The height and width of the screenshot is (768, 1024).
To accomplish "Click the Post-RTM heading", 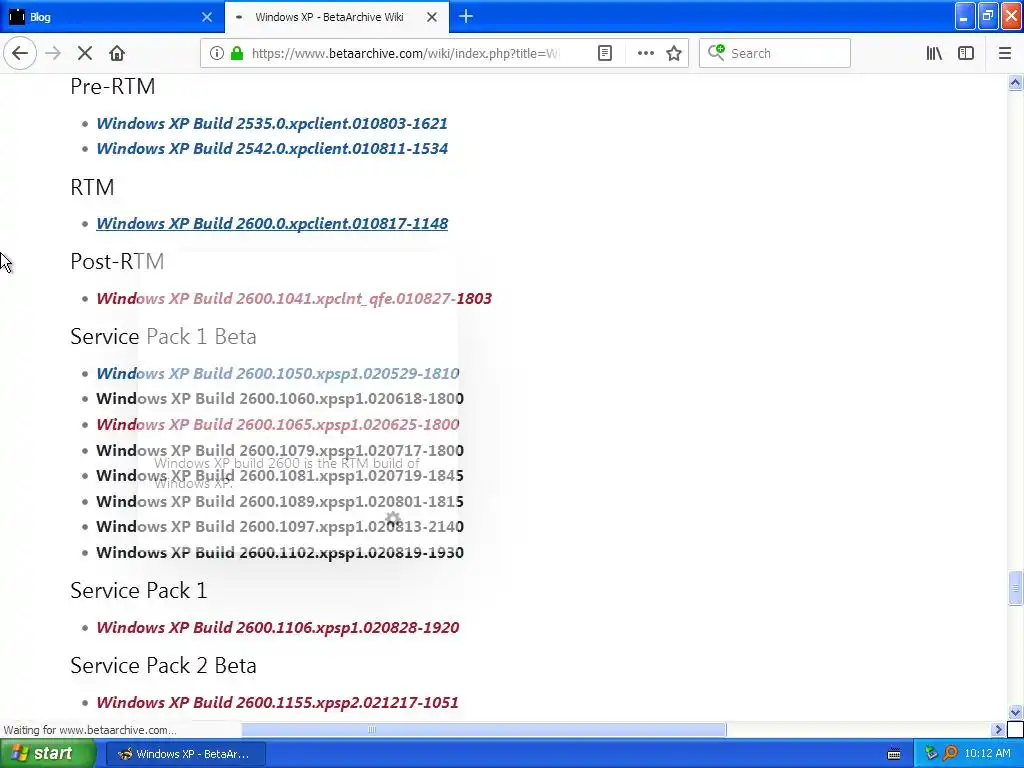I will click(x=117, y=261).
